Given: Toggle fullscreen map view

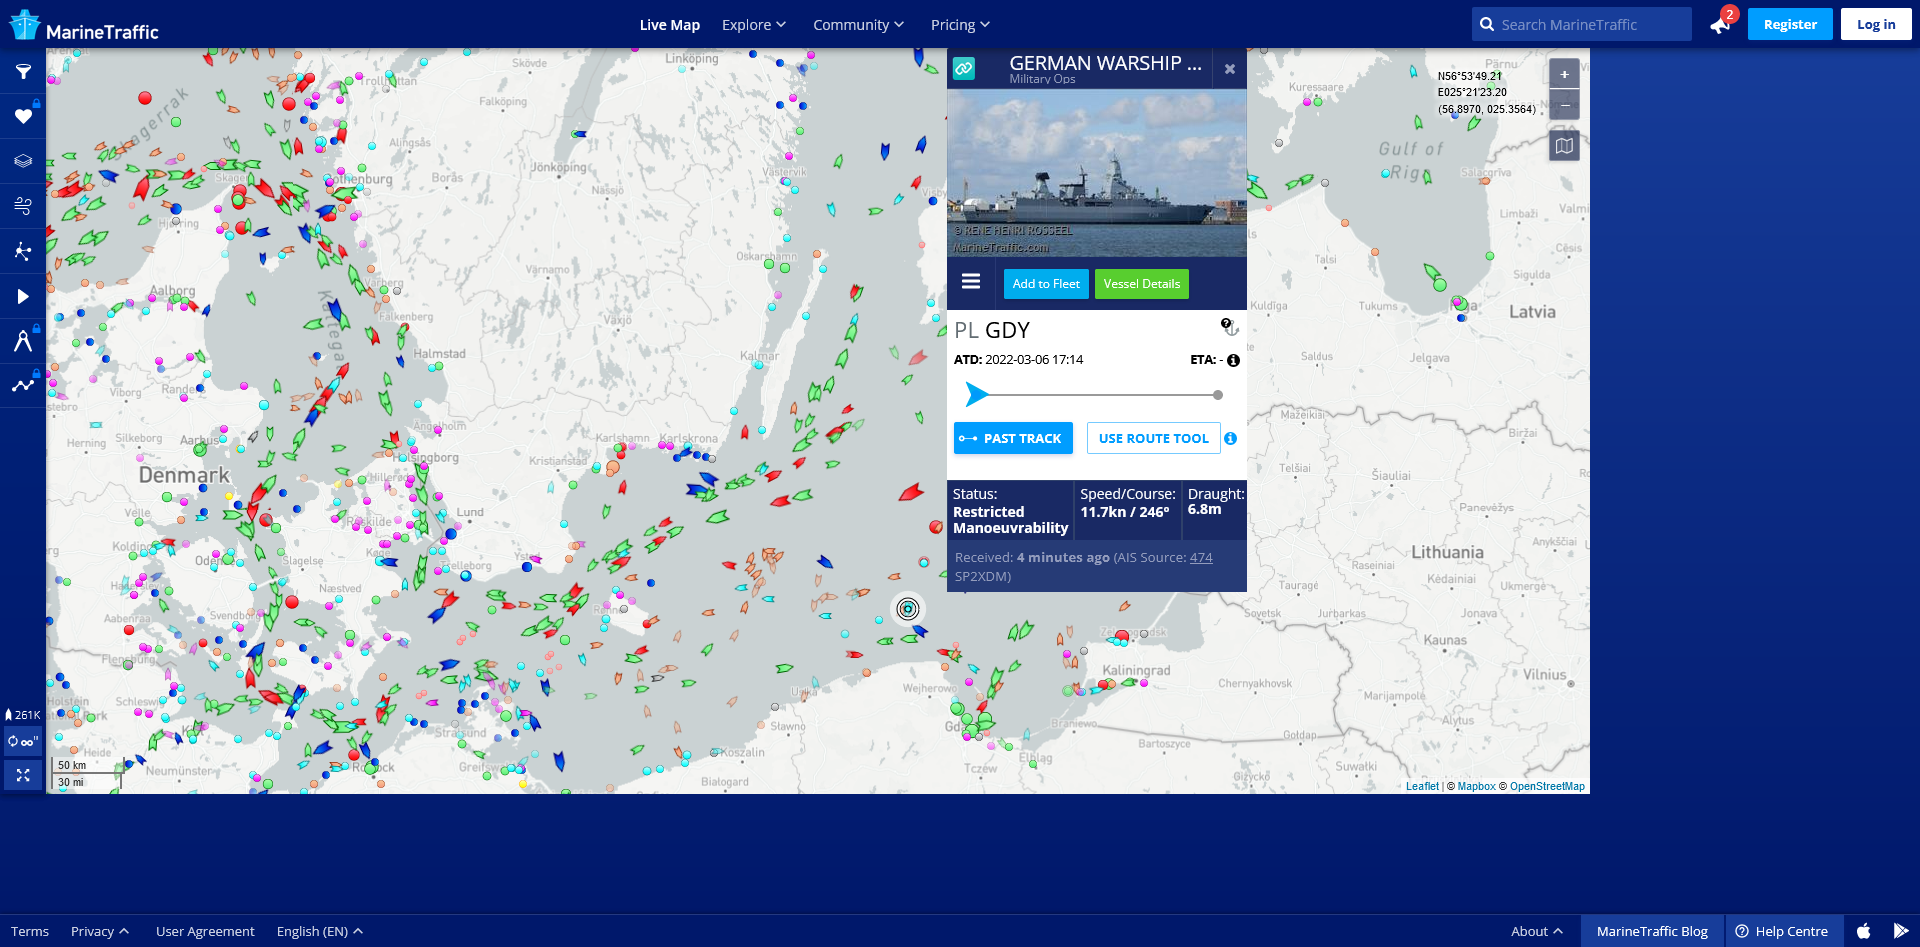Looking at the screenshot, I should tap(23, 775).
